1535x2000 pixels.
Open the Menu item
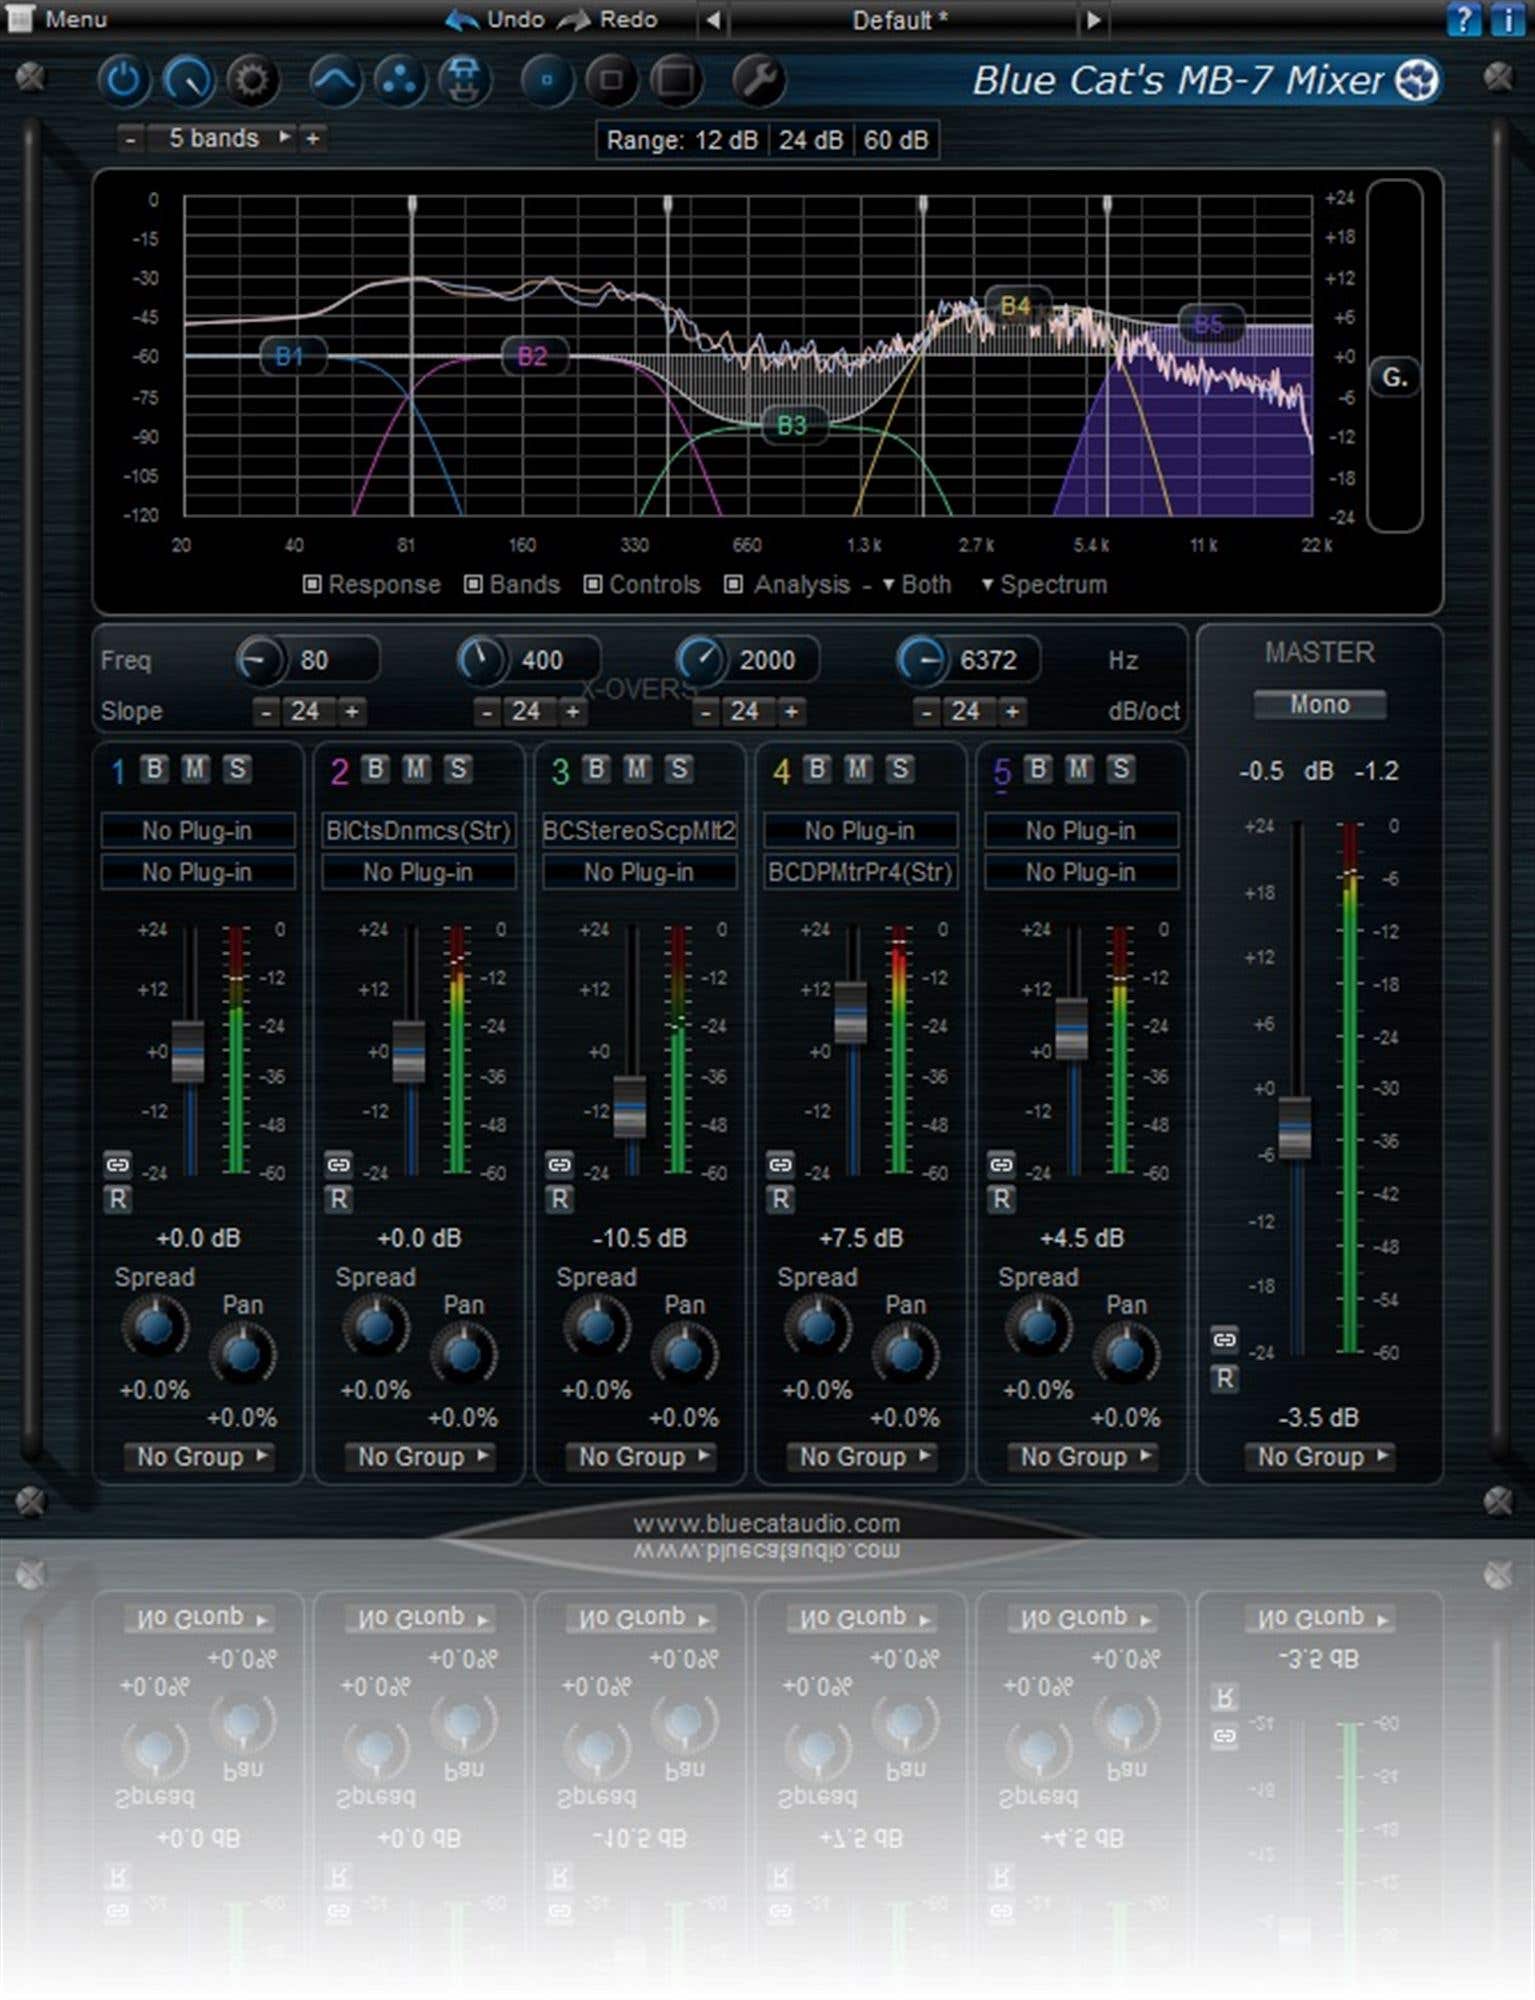coord(59,19)
